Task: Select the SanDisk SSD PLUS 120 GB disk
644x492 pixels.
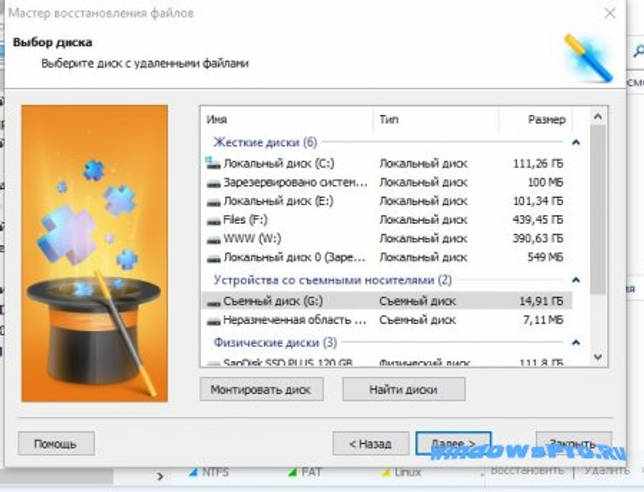Action: [386, 363]
